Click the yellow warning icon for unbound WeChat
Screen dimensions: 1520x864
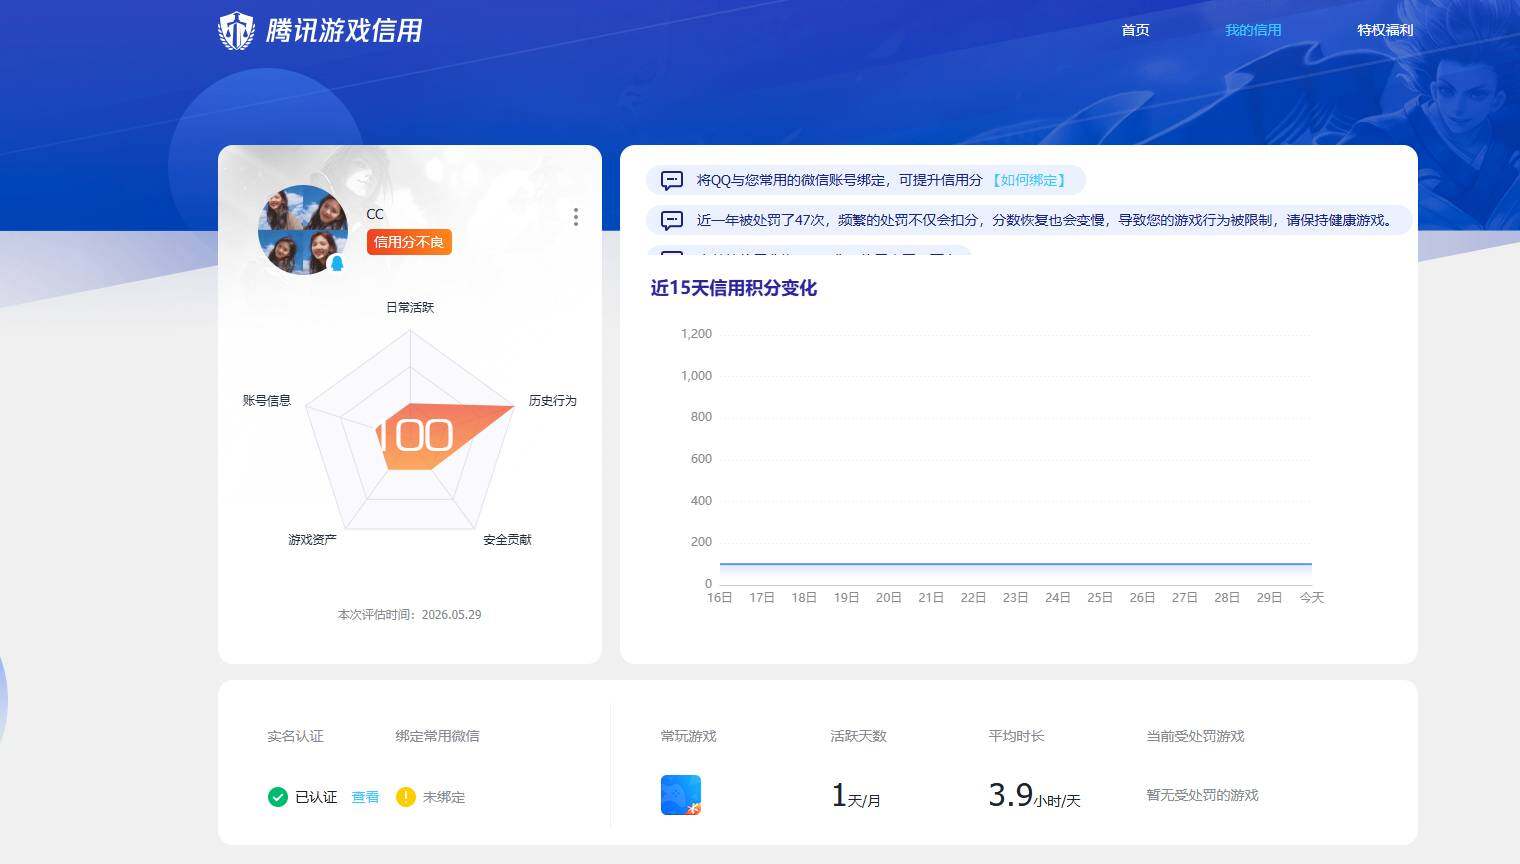click(x=405, y=797)
